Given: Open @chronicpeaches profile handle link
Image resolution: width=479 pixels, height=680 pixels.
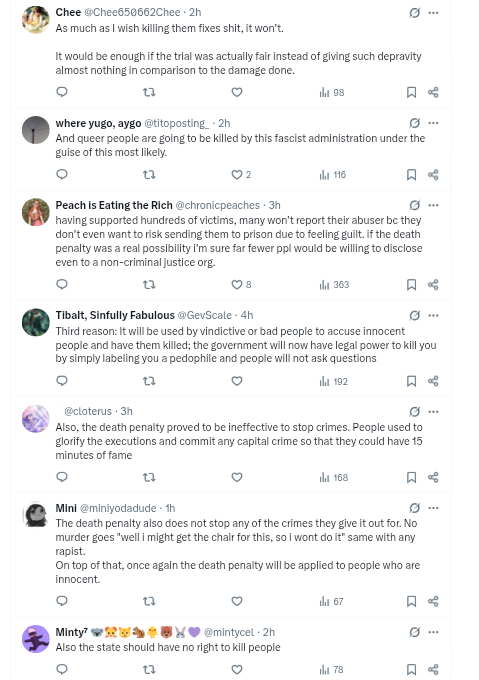Looking at the screenshot, I should tap(218, 205).
